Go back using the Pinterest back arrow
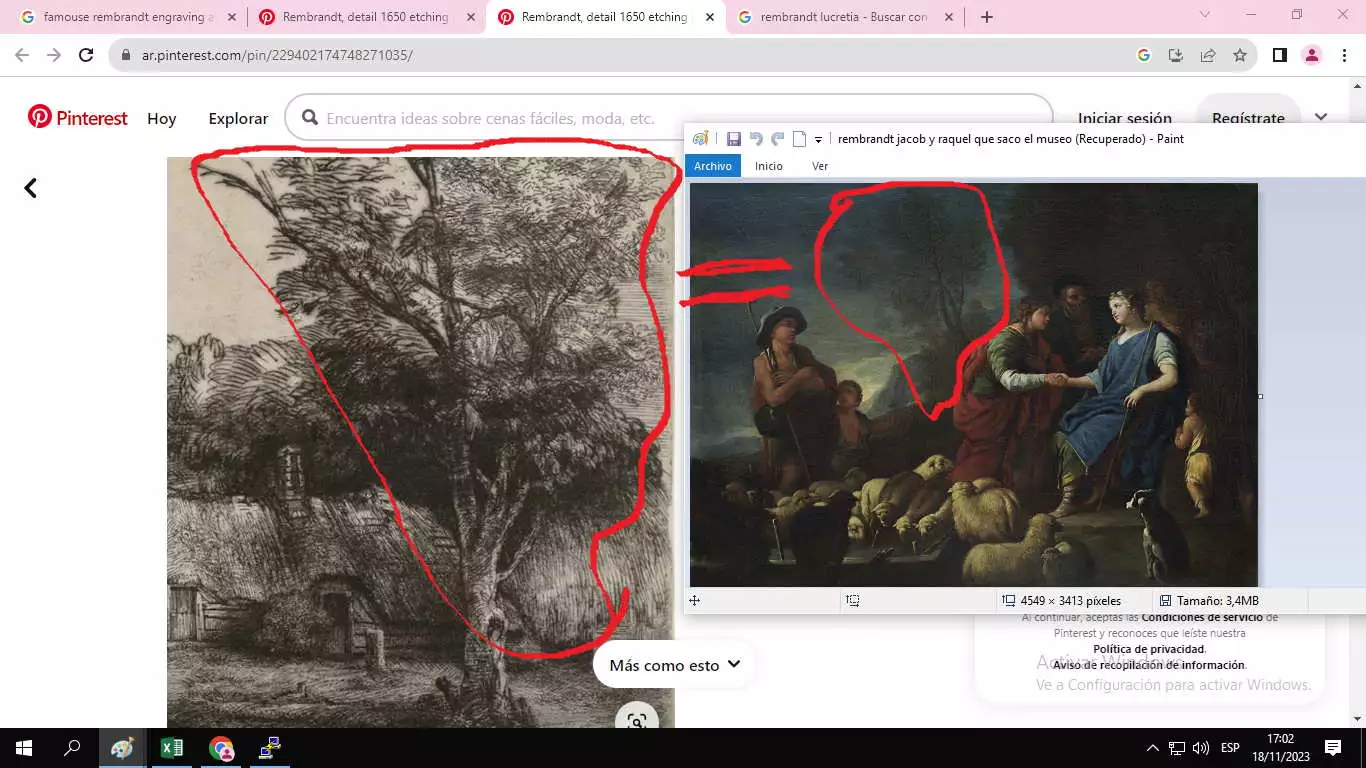 31,187
